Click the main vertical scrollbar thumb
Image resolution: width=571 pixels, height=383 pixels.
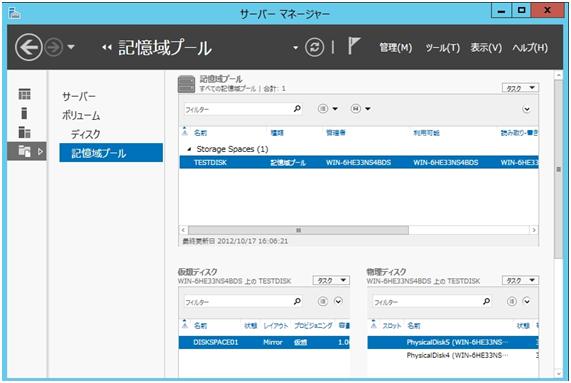[558, 169]
